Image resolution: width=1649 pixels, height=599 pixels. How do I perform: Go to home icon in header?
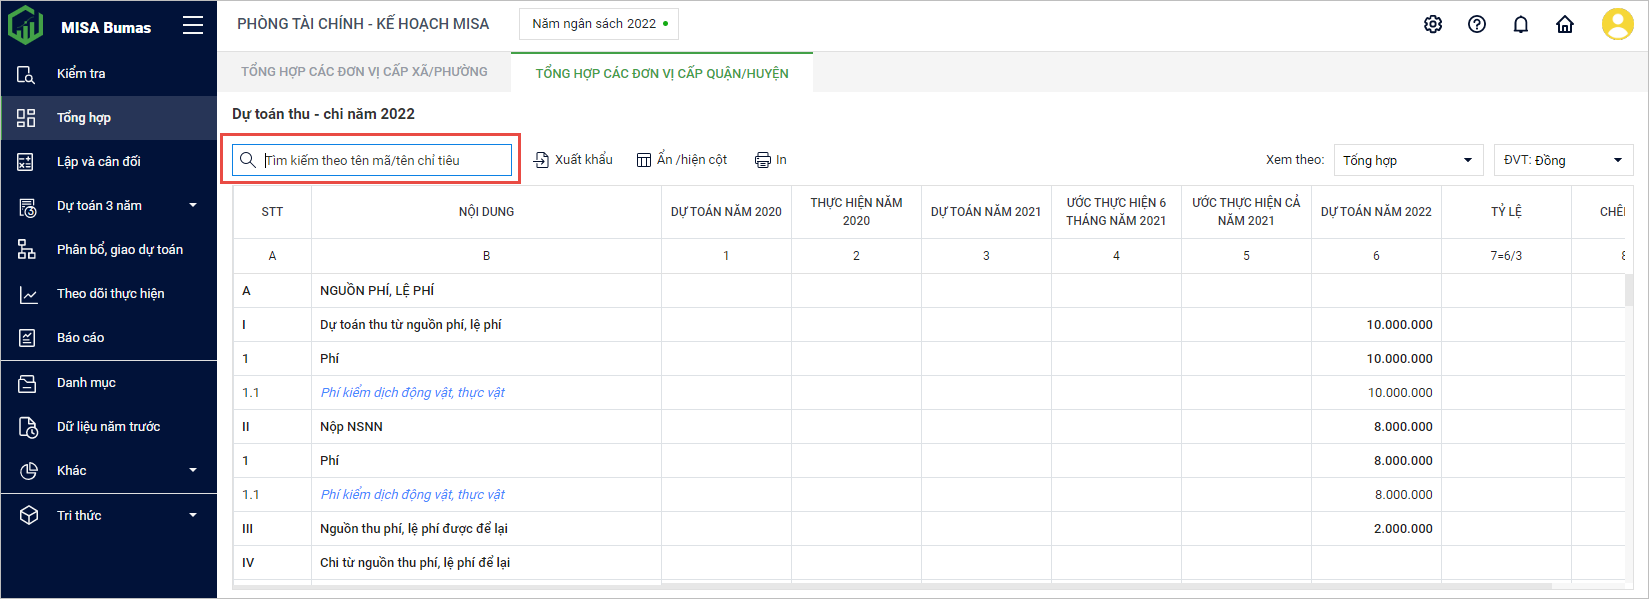[x=1564, y=25]
